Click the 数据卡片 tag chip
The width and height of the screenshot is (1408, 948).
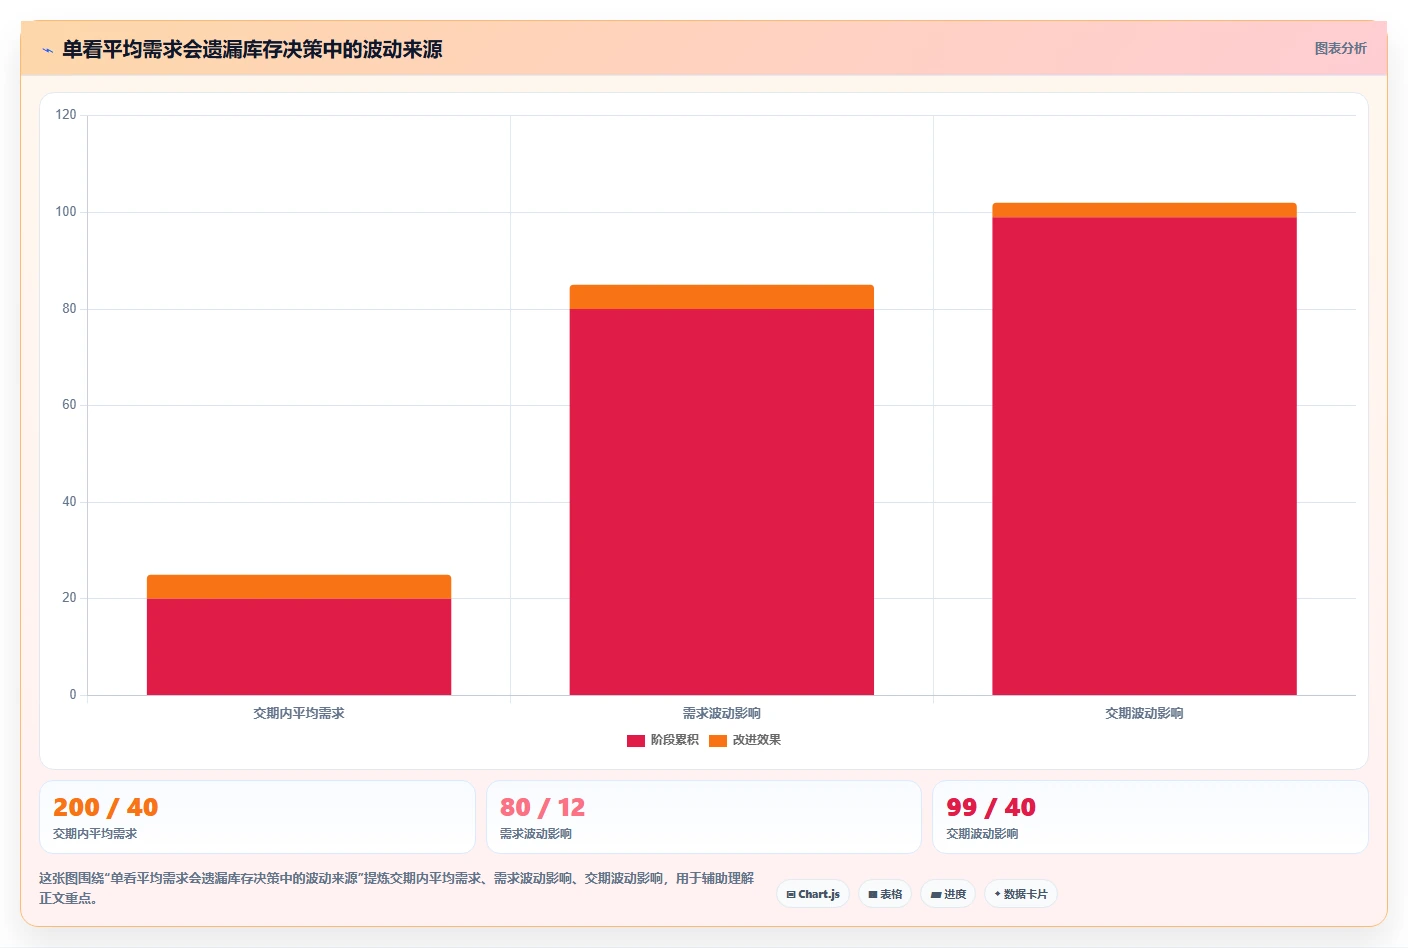(x=1021, y=894)
